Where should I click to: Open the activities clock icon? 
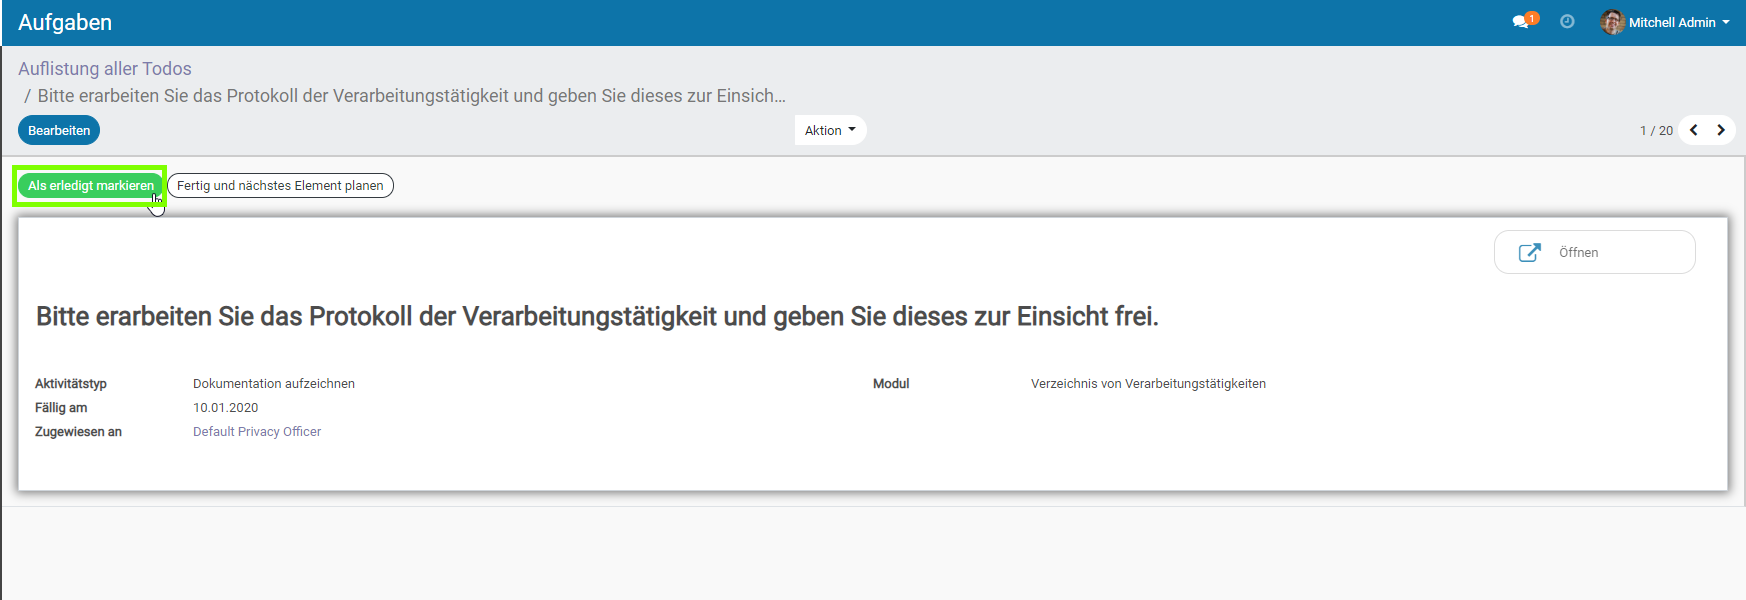tap(1567, 22)
